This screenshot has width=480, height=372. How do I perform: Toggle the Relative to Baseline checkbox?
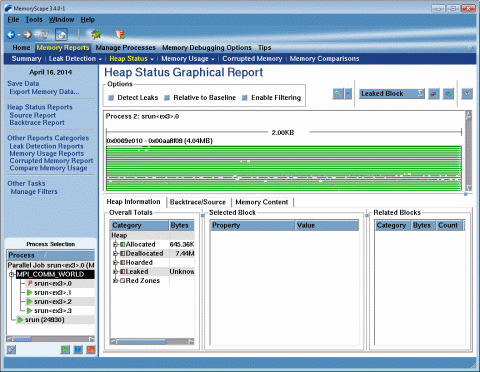167,98
